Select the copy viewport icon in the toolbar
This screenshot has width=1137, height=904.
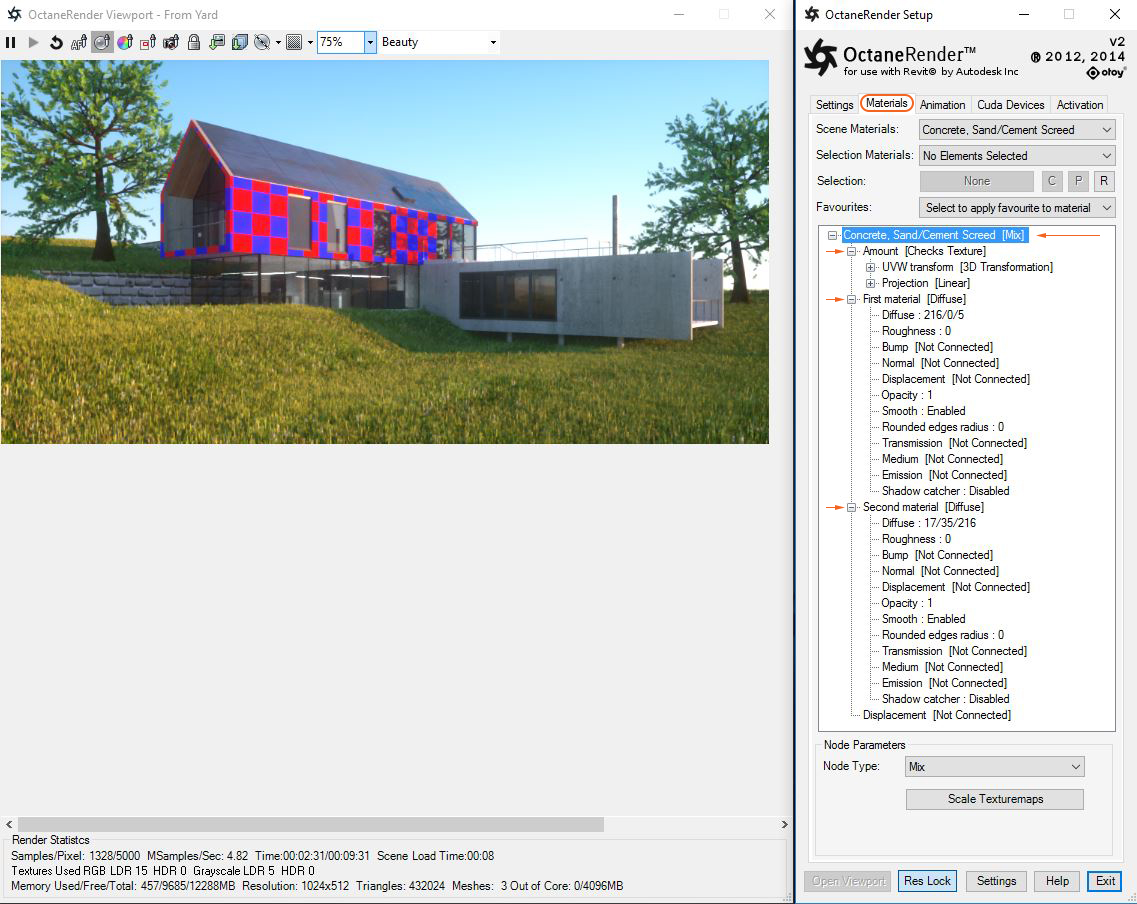point(240,42)
